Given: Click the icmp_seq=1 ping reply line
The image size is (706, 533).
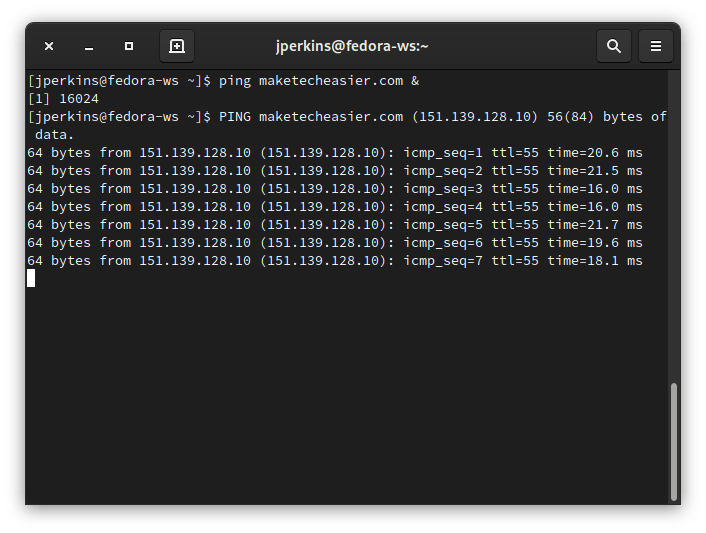Looking at the screenshot, I should click(x=335, y=153).
